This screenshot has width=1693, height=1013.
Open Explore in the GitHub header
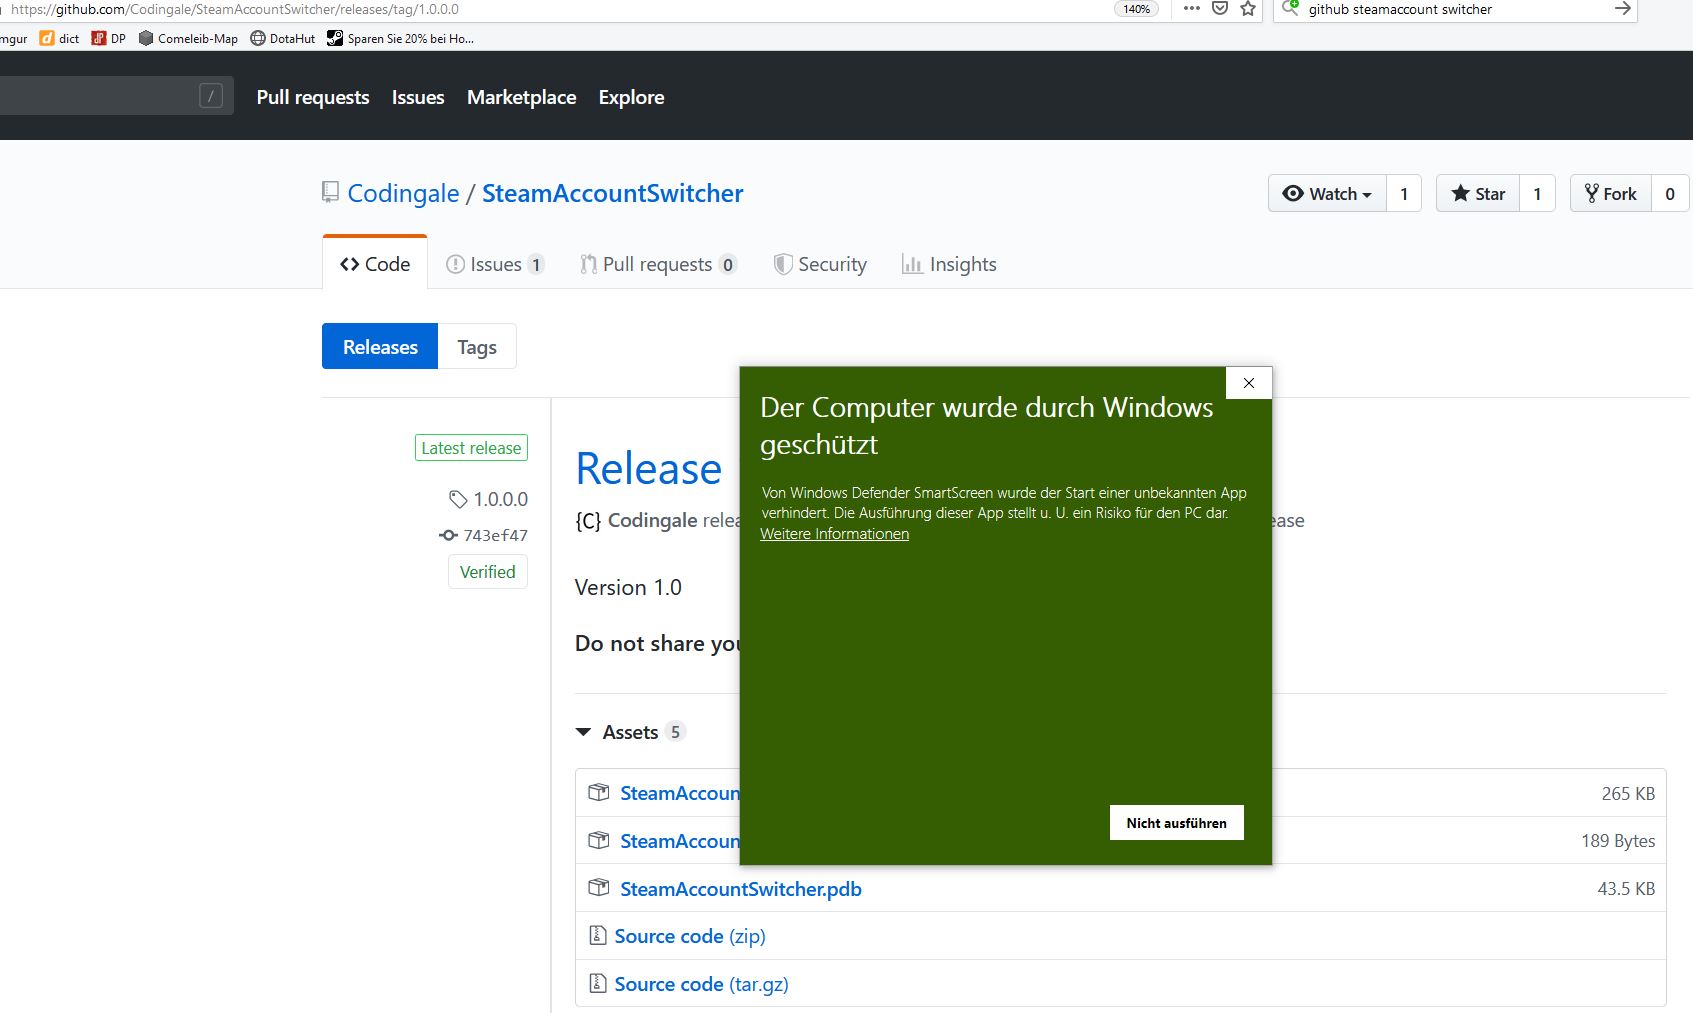pos(632,97)
